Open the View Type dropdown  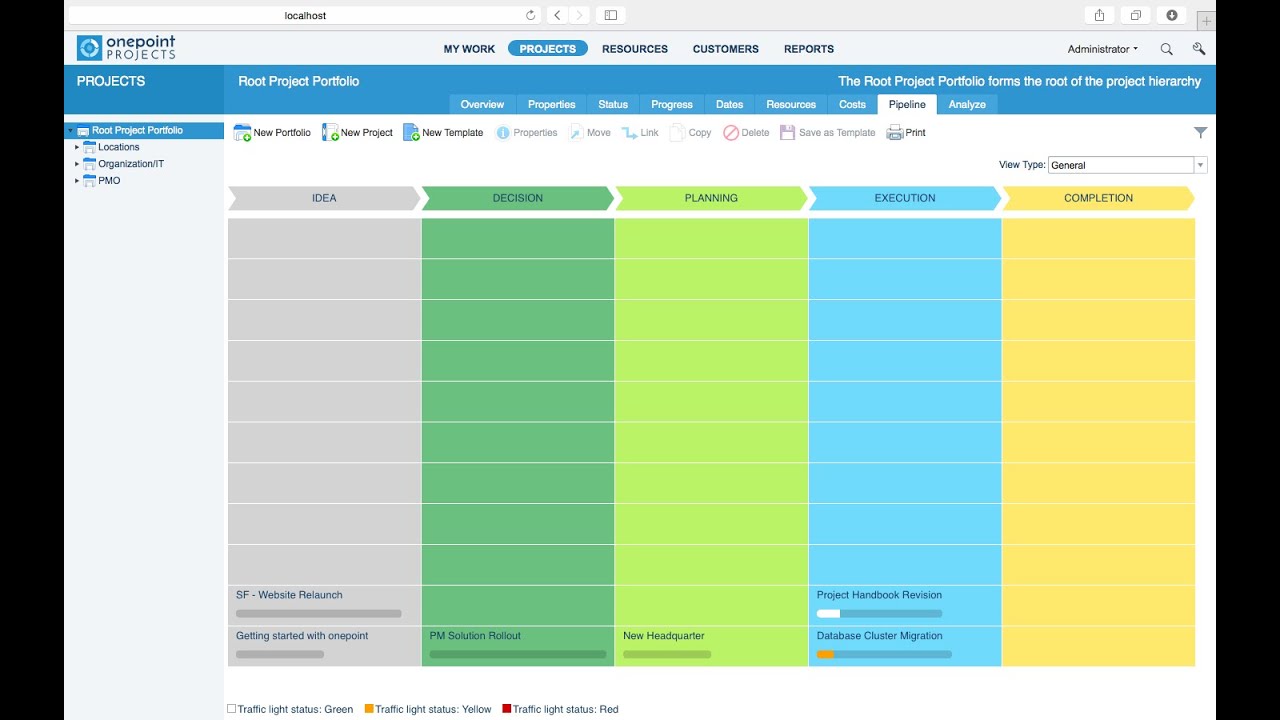pos(1200,165)
